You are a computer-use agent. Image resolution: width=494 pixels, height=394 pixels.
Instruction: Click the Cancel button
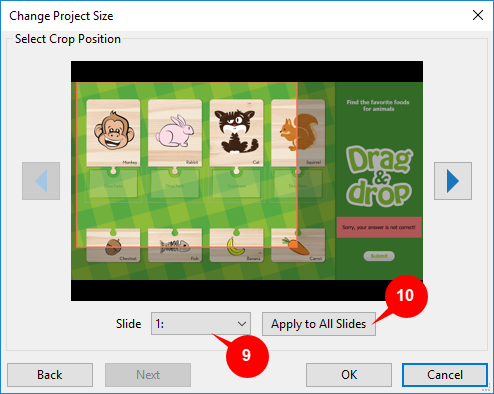tap(445, 375)
